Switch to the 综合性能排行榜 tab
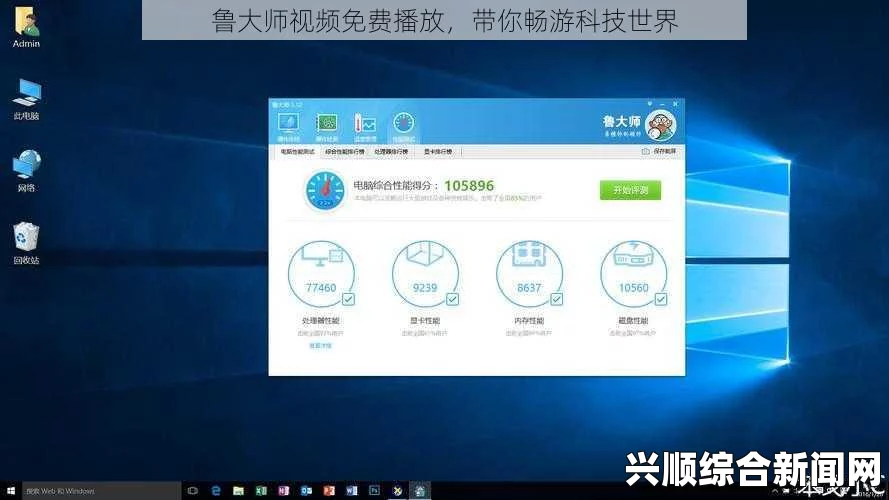Screen dimensions: 889x500 [345, 152]
